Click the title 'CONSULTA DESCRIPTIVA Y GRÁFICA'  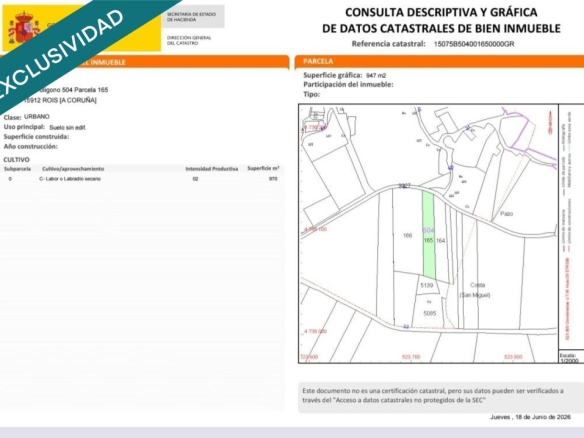[x=441, y=12]
